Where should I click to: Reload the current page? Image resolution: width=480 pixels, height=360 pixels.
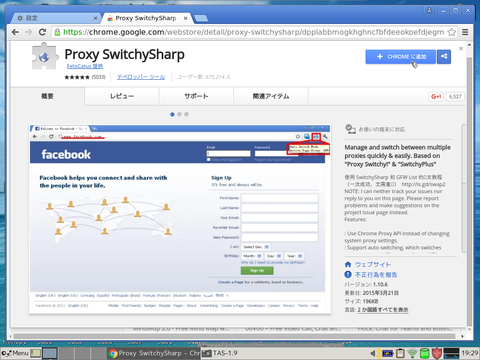pos(42,32)
